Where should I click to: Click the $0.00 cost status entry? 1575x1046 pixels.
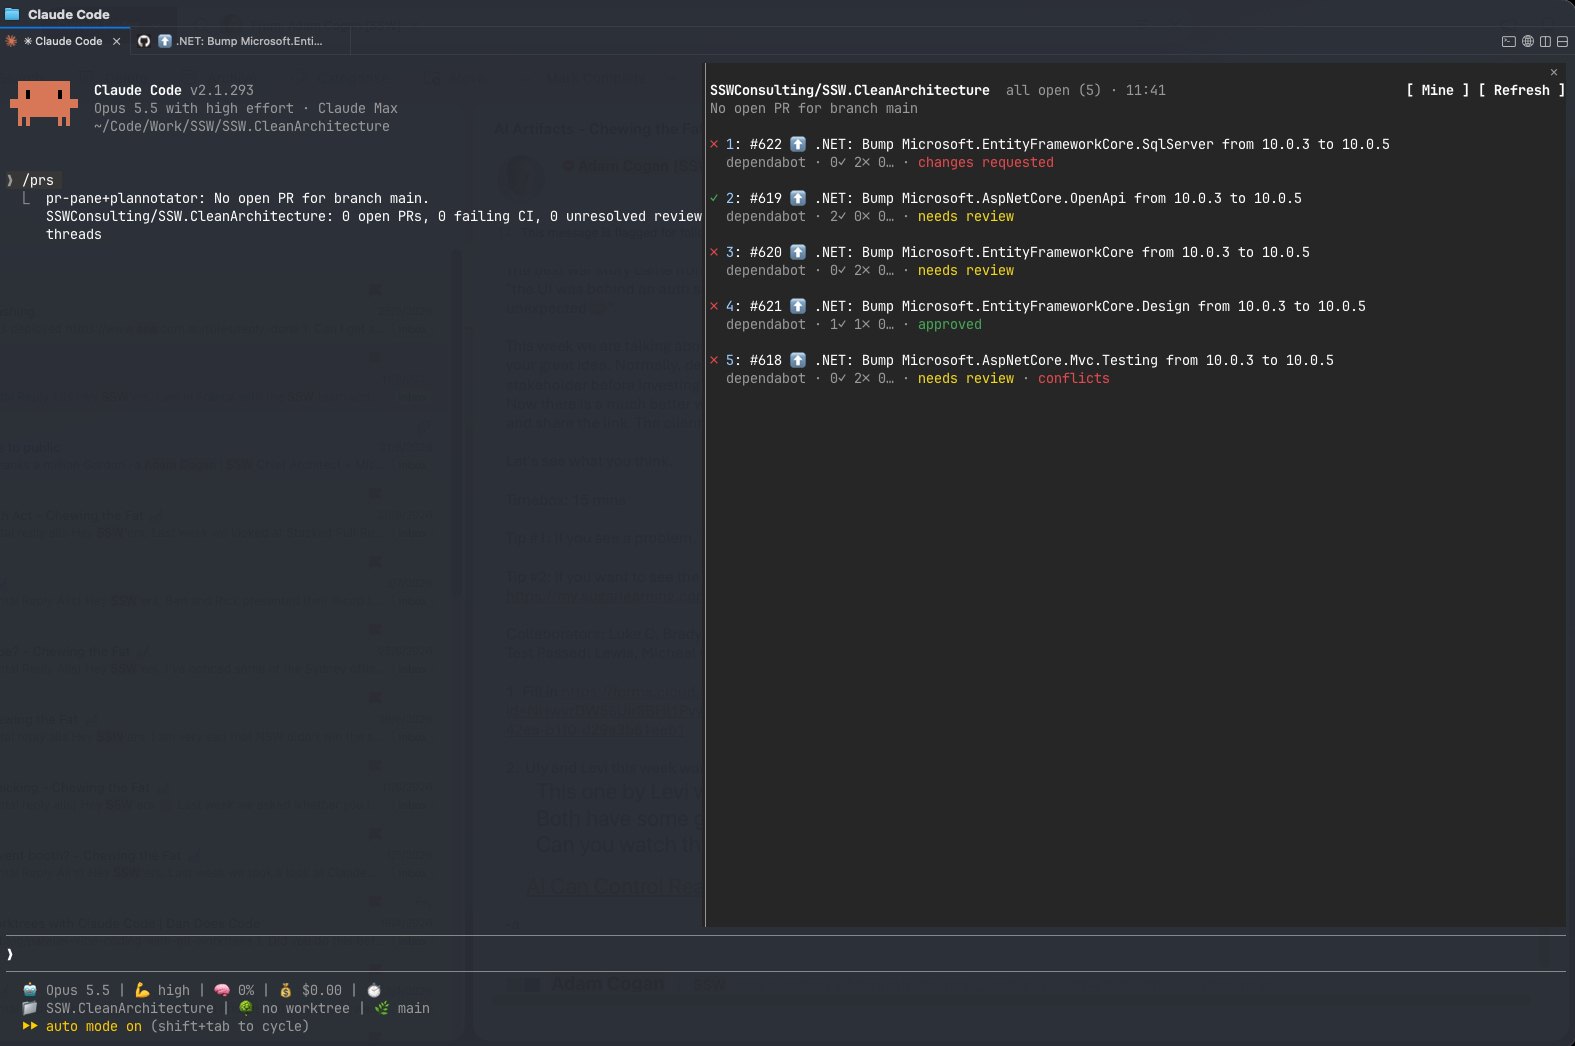310,990
